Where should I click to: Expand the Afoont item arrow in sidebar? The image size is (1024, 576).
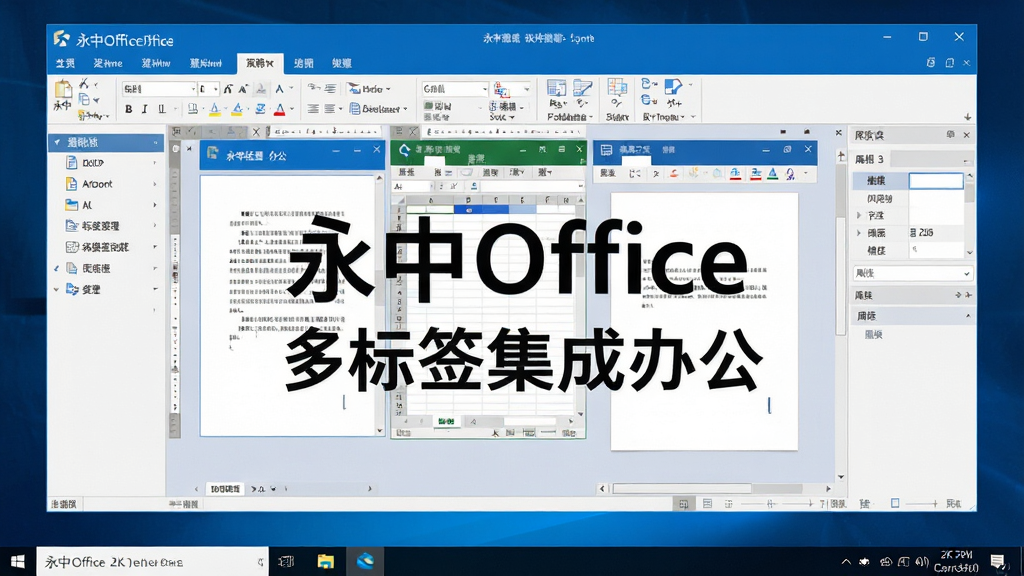coord(155,184)
